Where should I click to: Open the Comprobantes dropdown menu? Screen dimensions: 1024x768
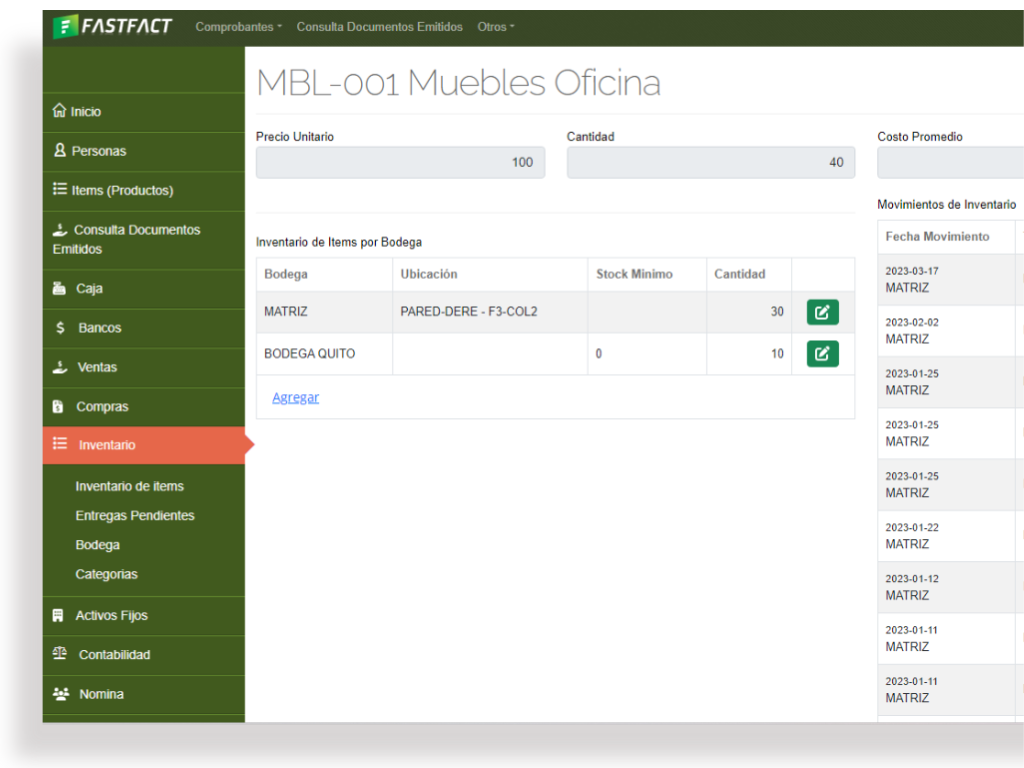[x=238, y=27]
